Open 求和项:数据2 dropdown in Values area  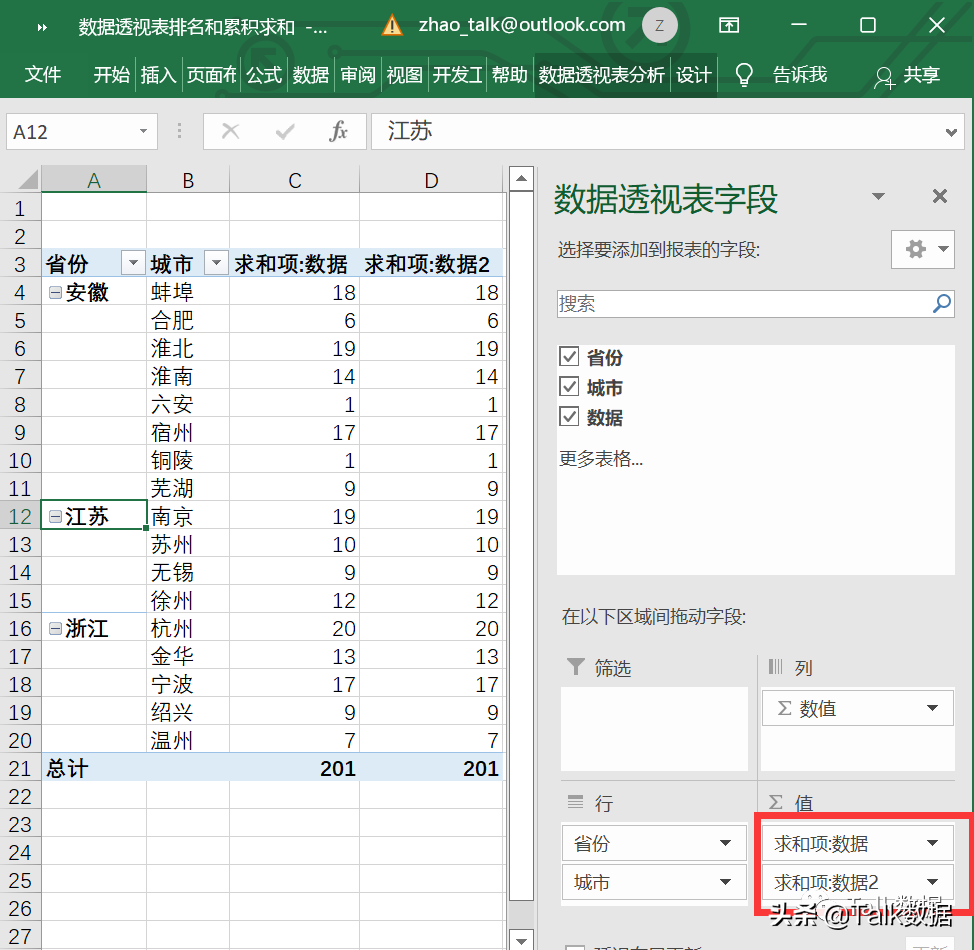coord(932,882)
